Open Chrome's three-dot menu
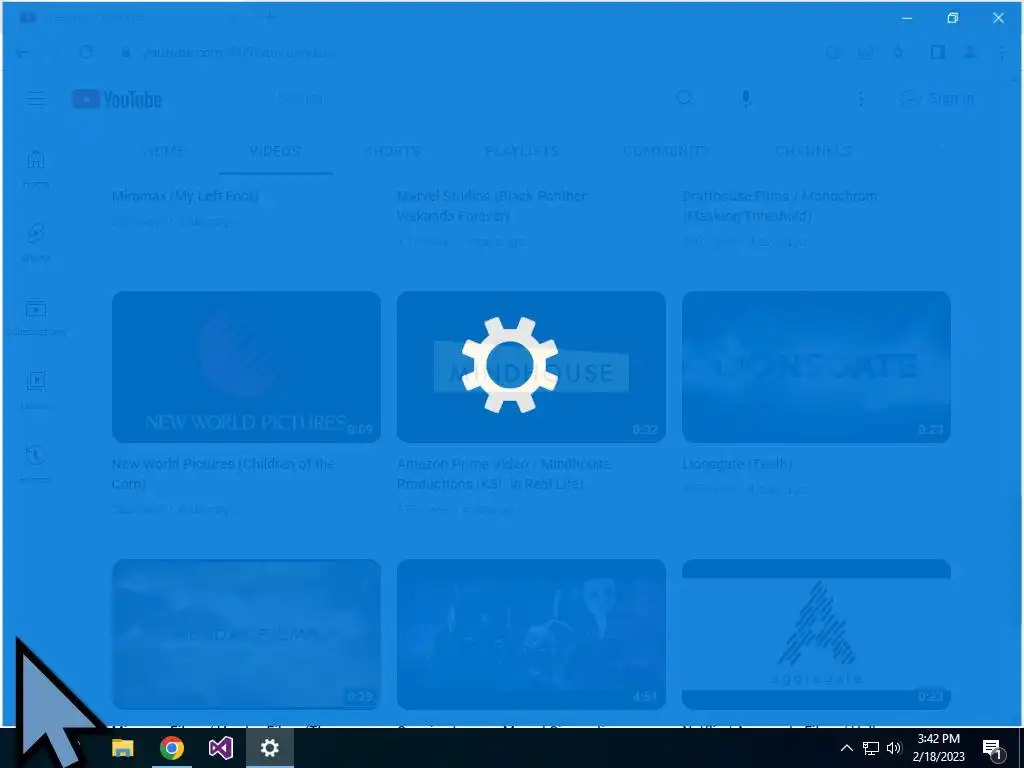The height and width of the screenshot is (768, 1024). (x=1002, y=53)
